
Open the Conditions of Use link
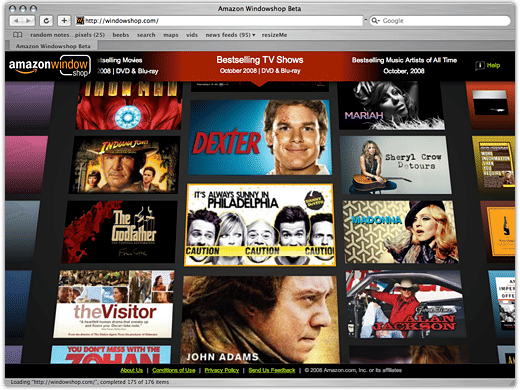pos(174,370)
